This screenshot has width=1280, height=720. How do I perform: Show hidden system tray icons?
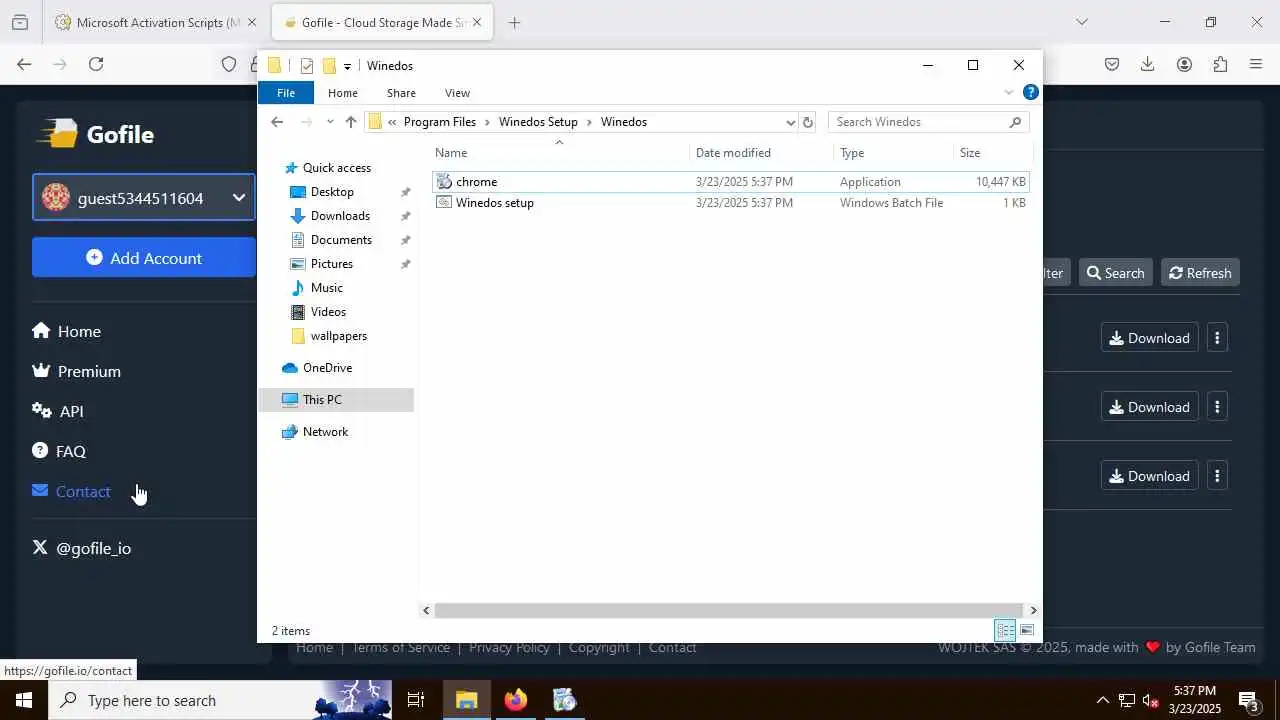(x=1102, y=700)
